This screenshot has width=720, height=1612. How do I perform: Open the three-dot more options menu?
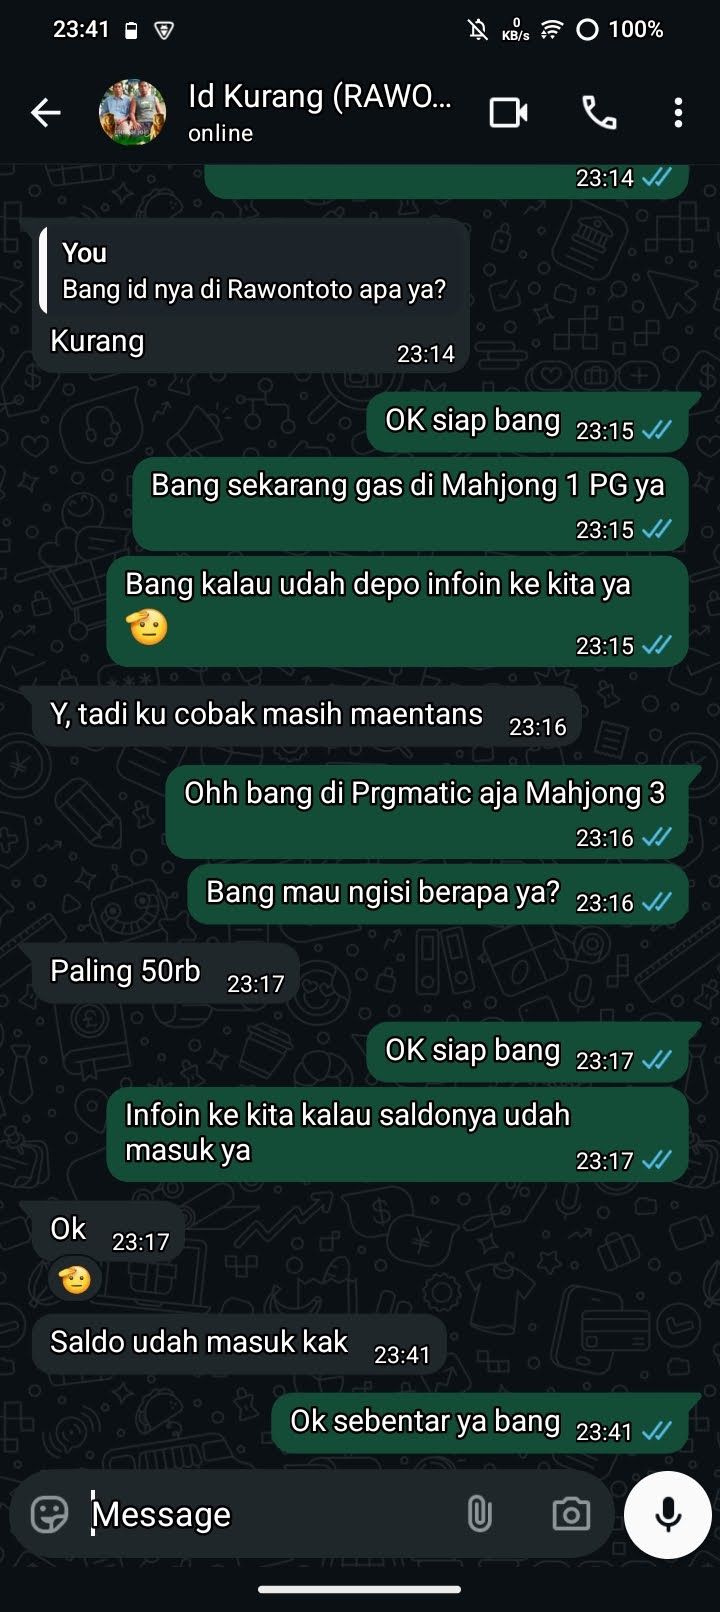[678, 113]
